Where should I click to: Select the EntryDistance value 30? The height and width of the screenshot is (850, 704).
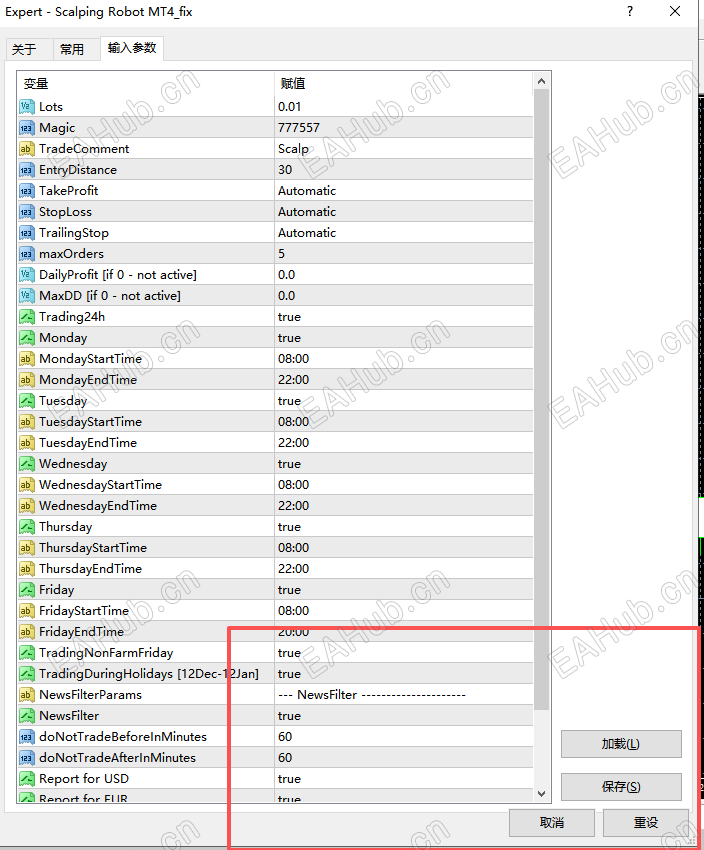point(285,170)
